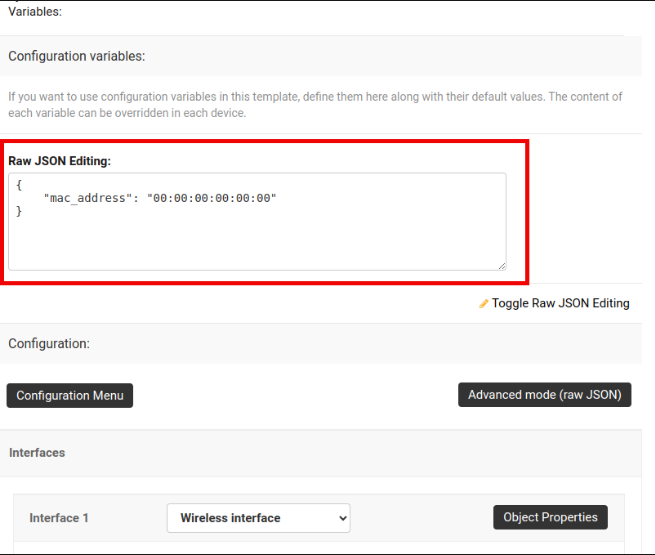Collapse the Interfaces section header
The height and width of the screenshot is (555, 655).
coord(37,453)
